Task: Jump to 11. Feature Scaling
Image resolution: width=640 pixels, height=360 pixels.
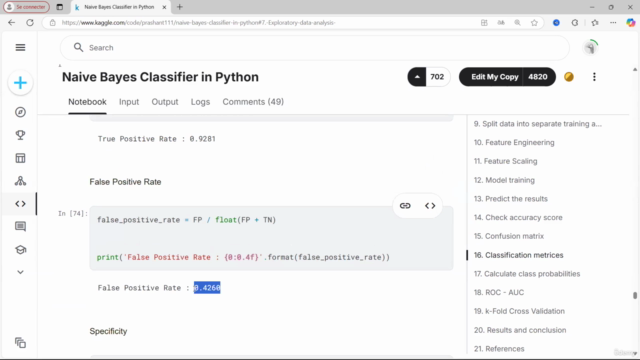Action: click(505, 161)
